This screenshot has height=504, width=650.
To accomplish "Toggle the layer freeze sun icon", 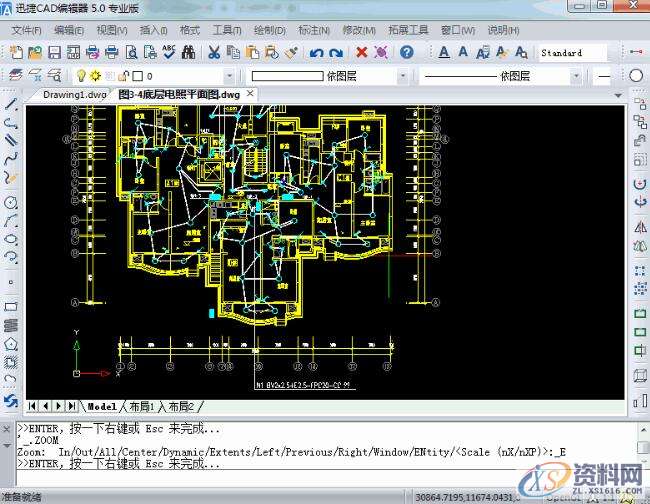I will (95, 76).
